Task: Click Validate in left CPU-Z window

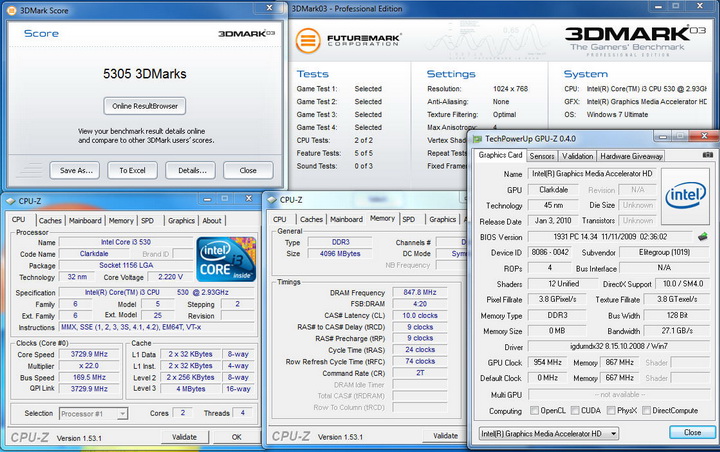Action: (185, 437)
